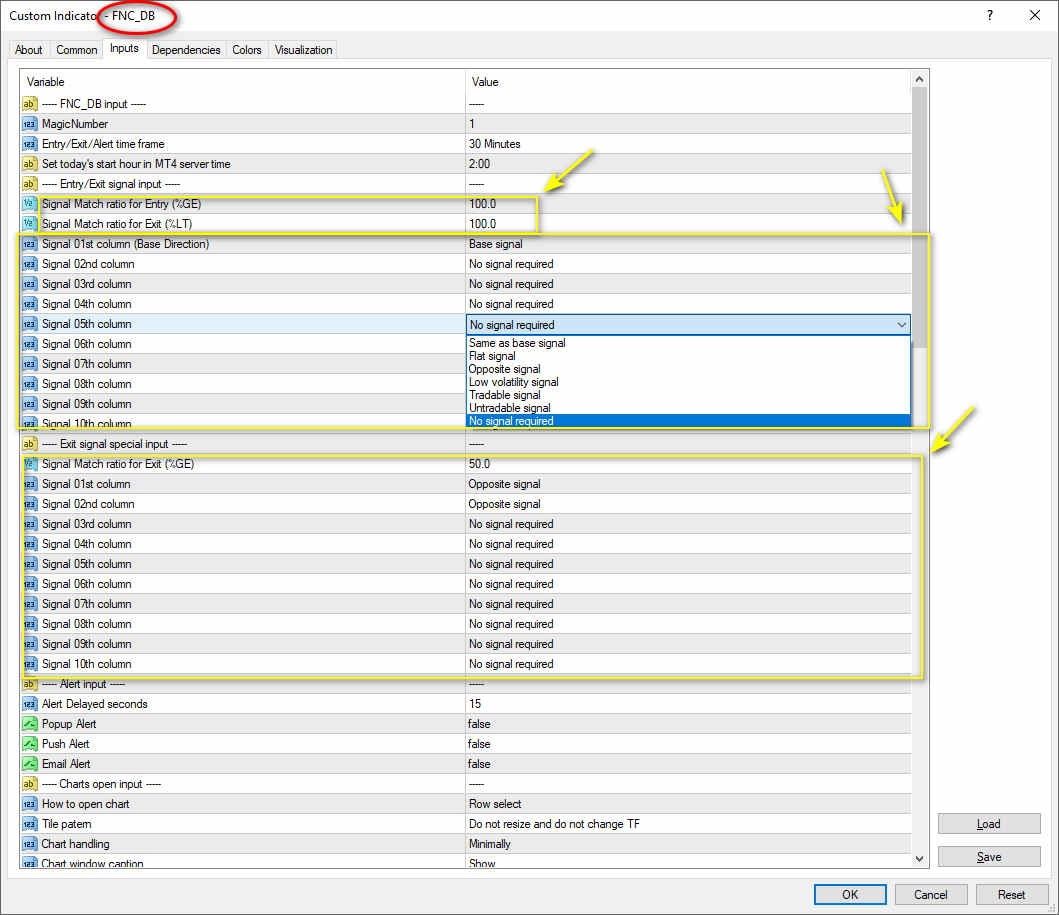This screenshot has height=915, width=1059.
Task: Click the help question mark in title bar
Action: 989,15
